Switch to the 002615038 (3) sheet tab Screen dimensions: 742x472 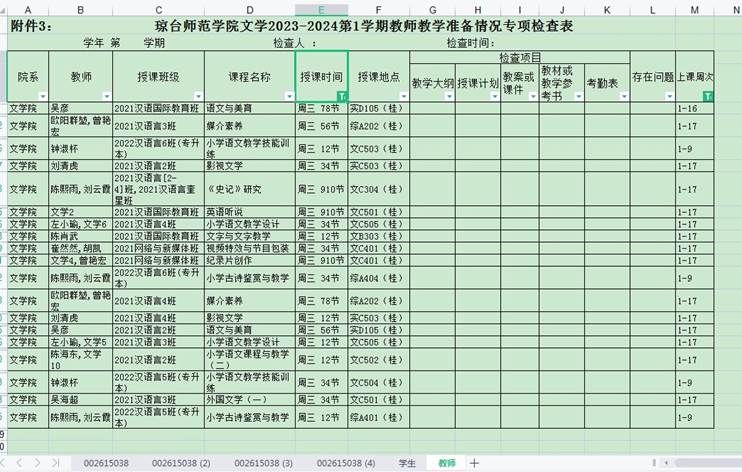264,463
